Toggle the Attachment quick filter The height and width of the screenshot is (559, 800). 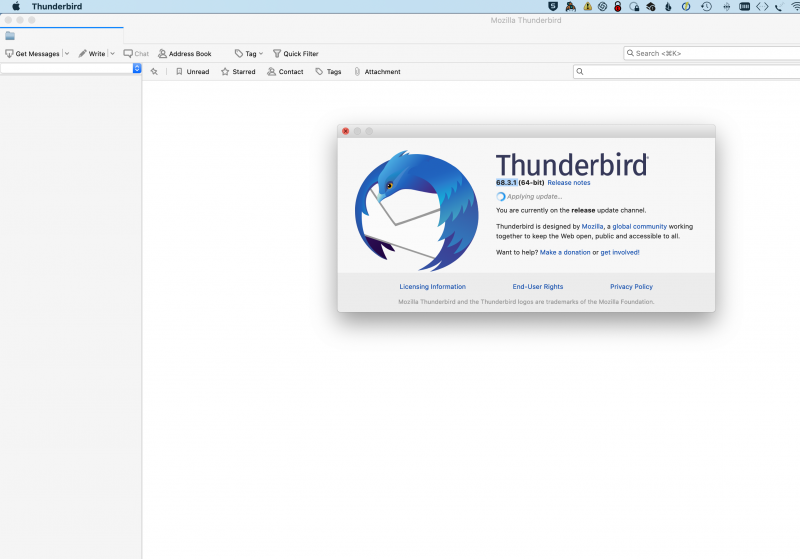(x=377, y=72)
